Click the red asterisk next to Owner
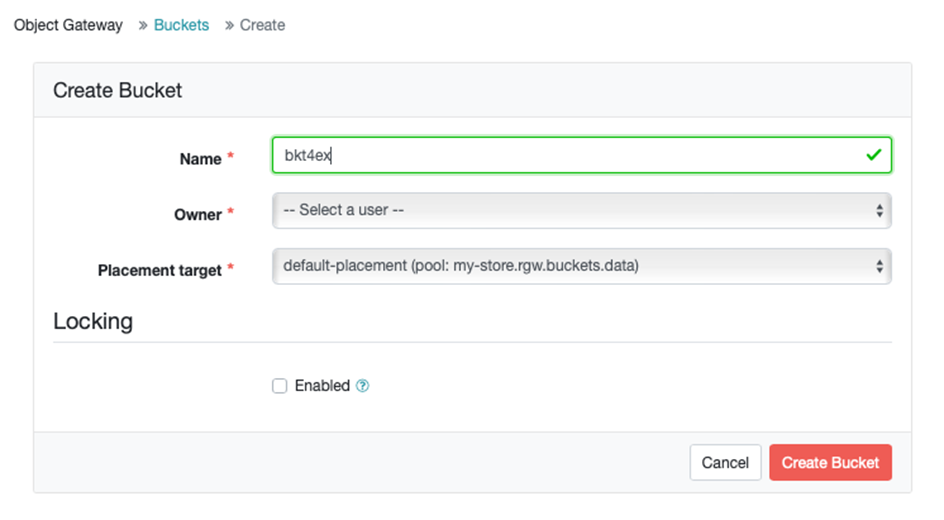The image size is (944, 520). pos(230,212)
